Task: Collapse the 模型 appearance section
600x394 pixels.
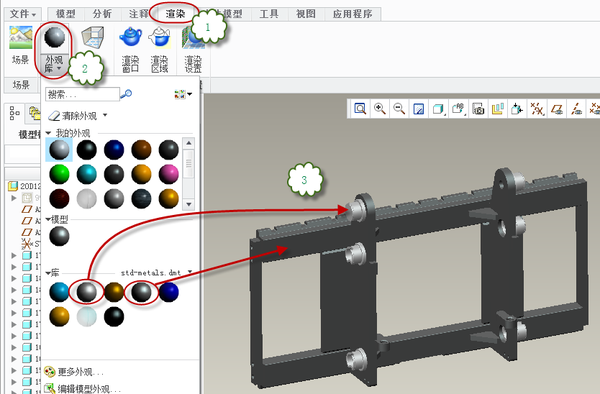Action: tap(48, 219)
